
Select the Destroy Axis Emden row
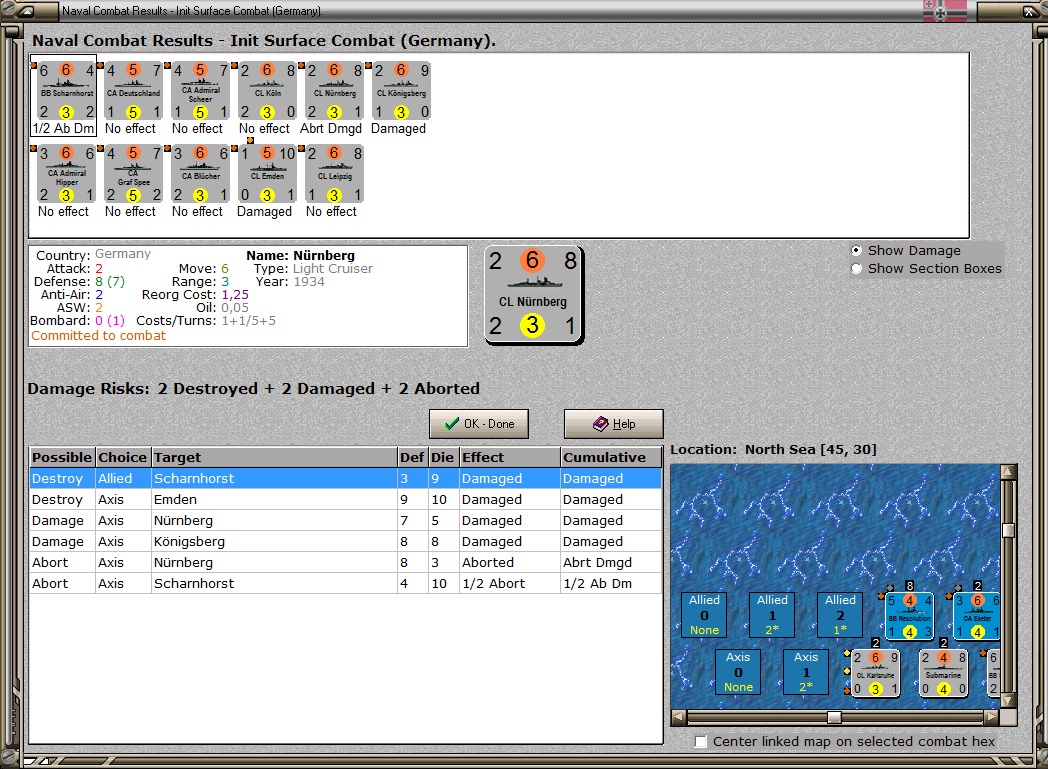tap(346, 500)
